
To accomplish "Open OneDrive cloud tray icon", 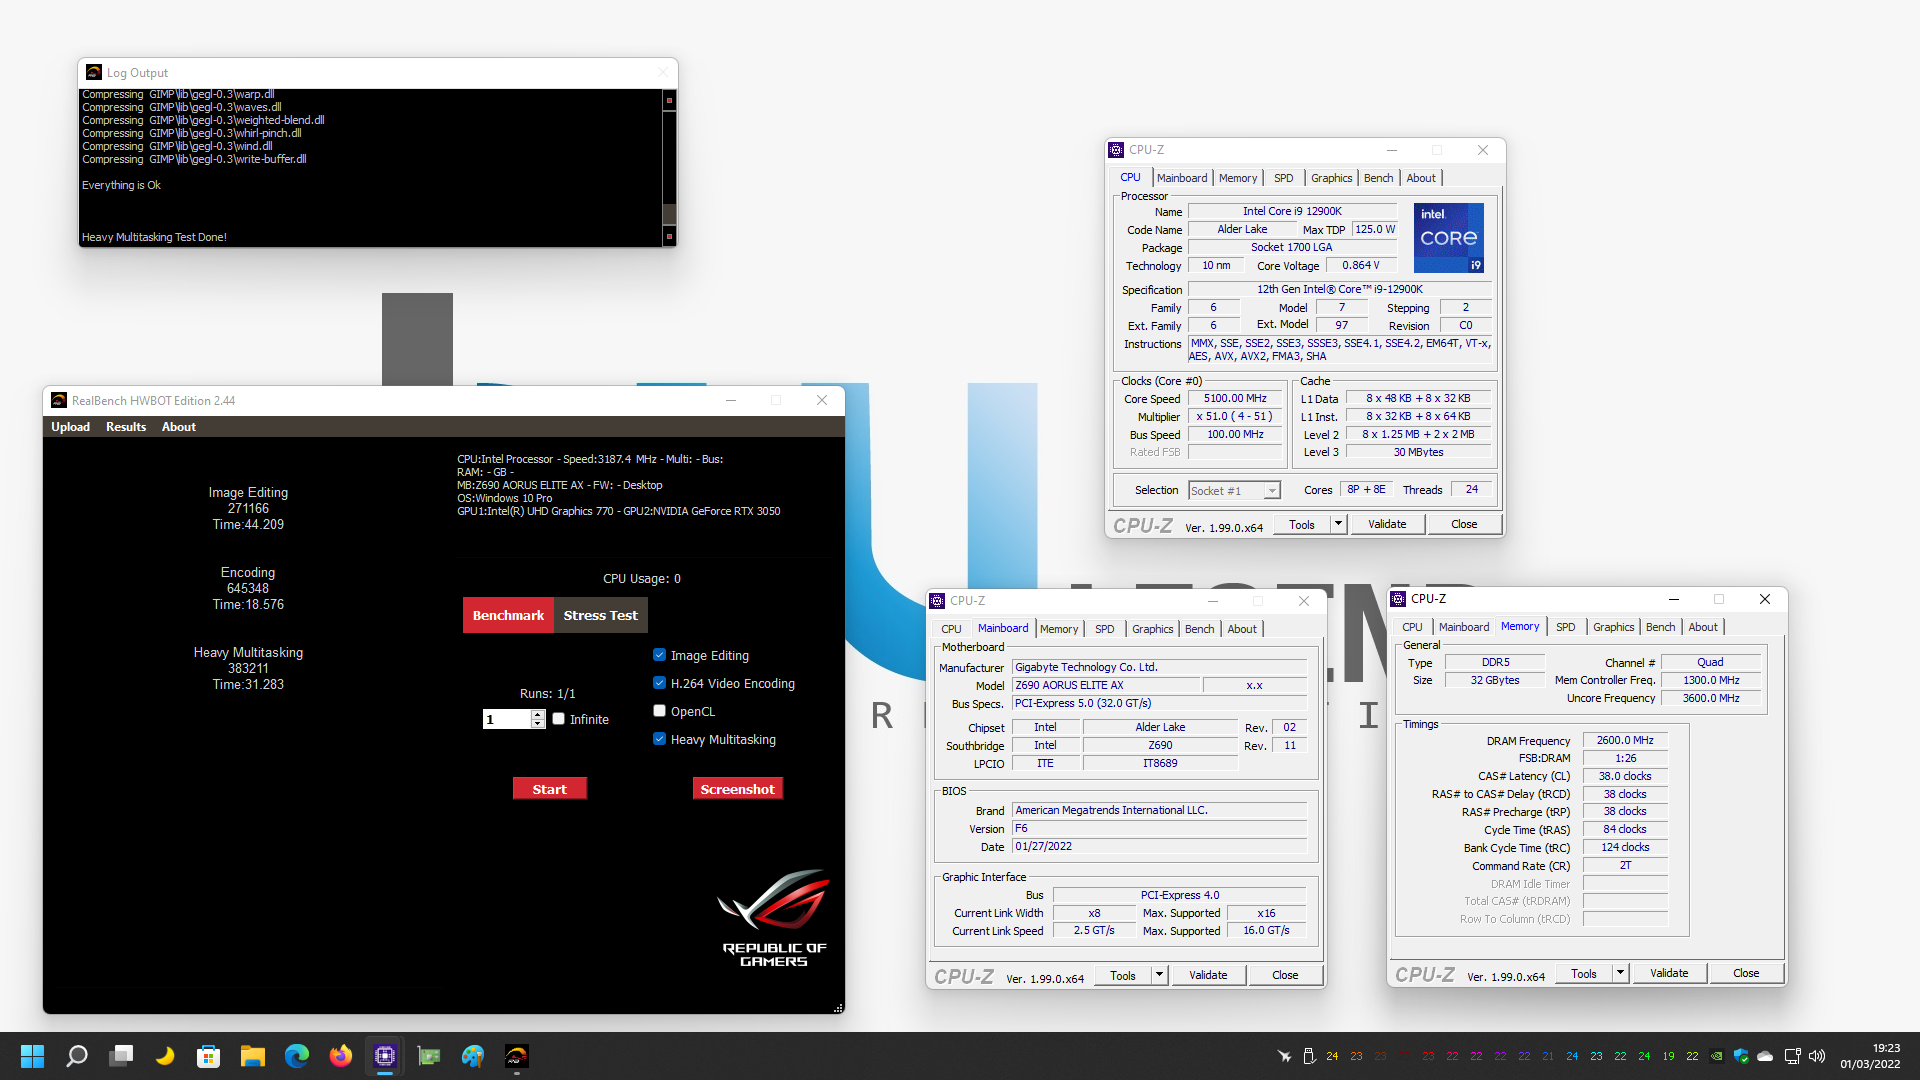I will [1765, 1056].
